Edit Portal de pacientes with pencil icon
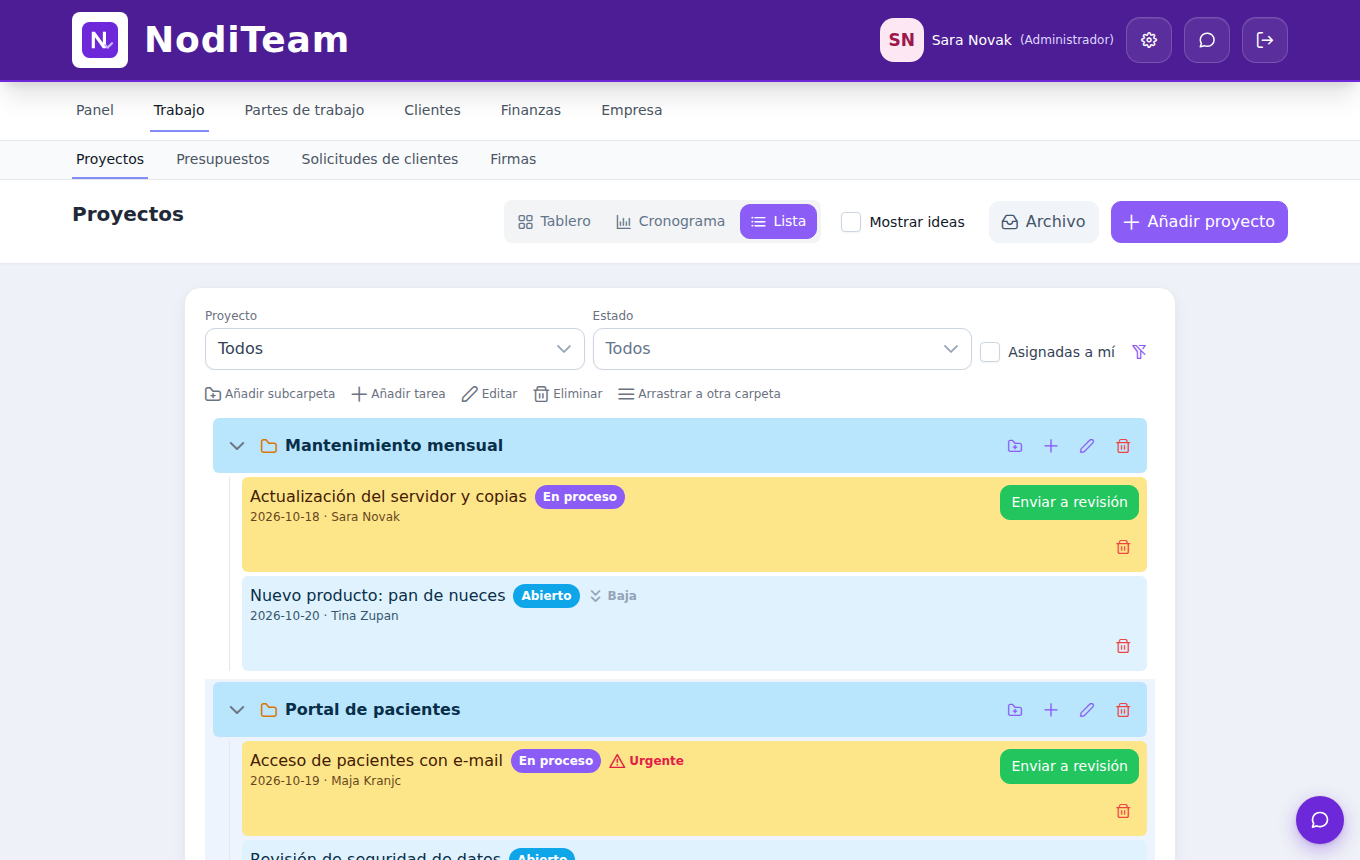 pyautogui.click(x=1087, y=710)
